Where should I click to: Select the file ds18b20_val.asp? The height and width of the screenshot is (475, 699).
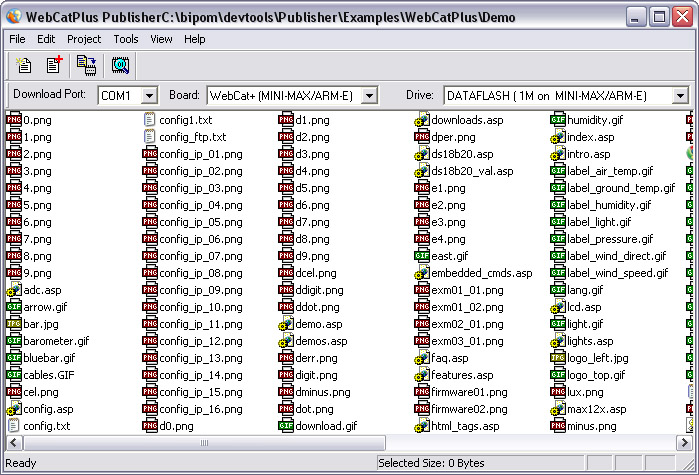[x=472, y=171]
